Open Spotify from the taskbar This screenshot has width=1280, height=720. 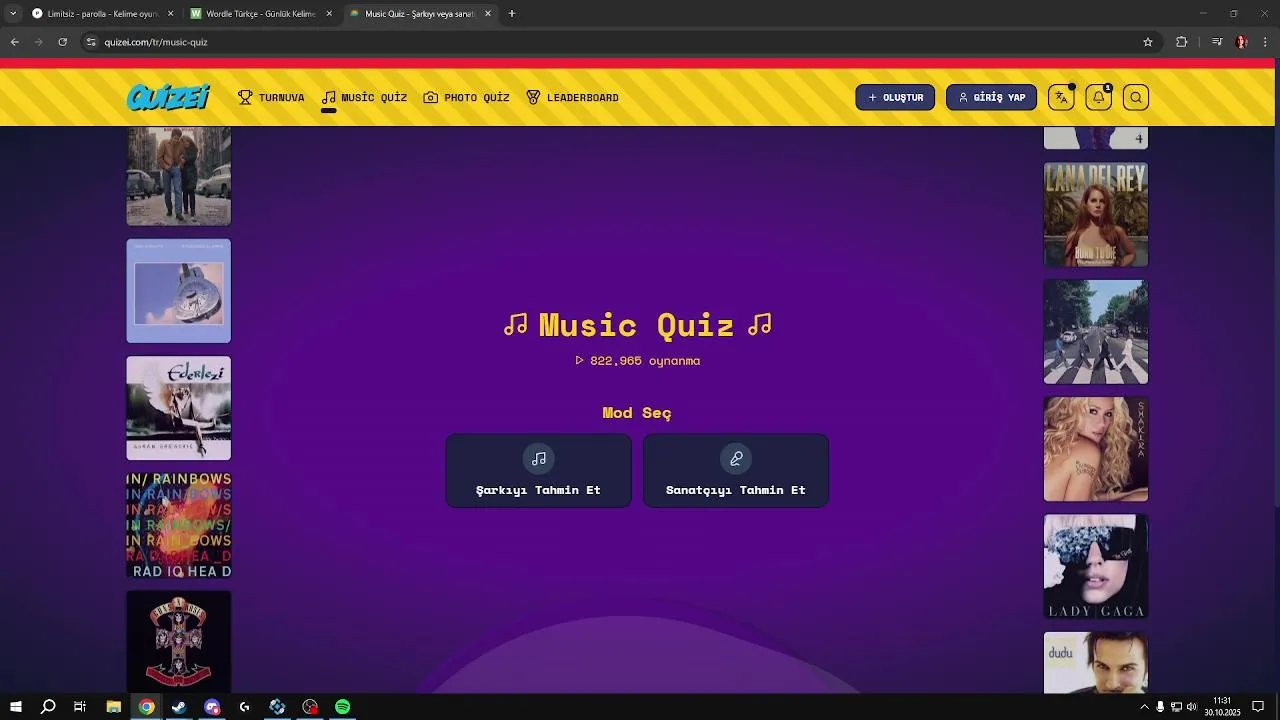click(343, 707)
